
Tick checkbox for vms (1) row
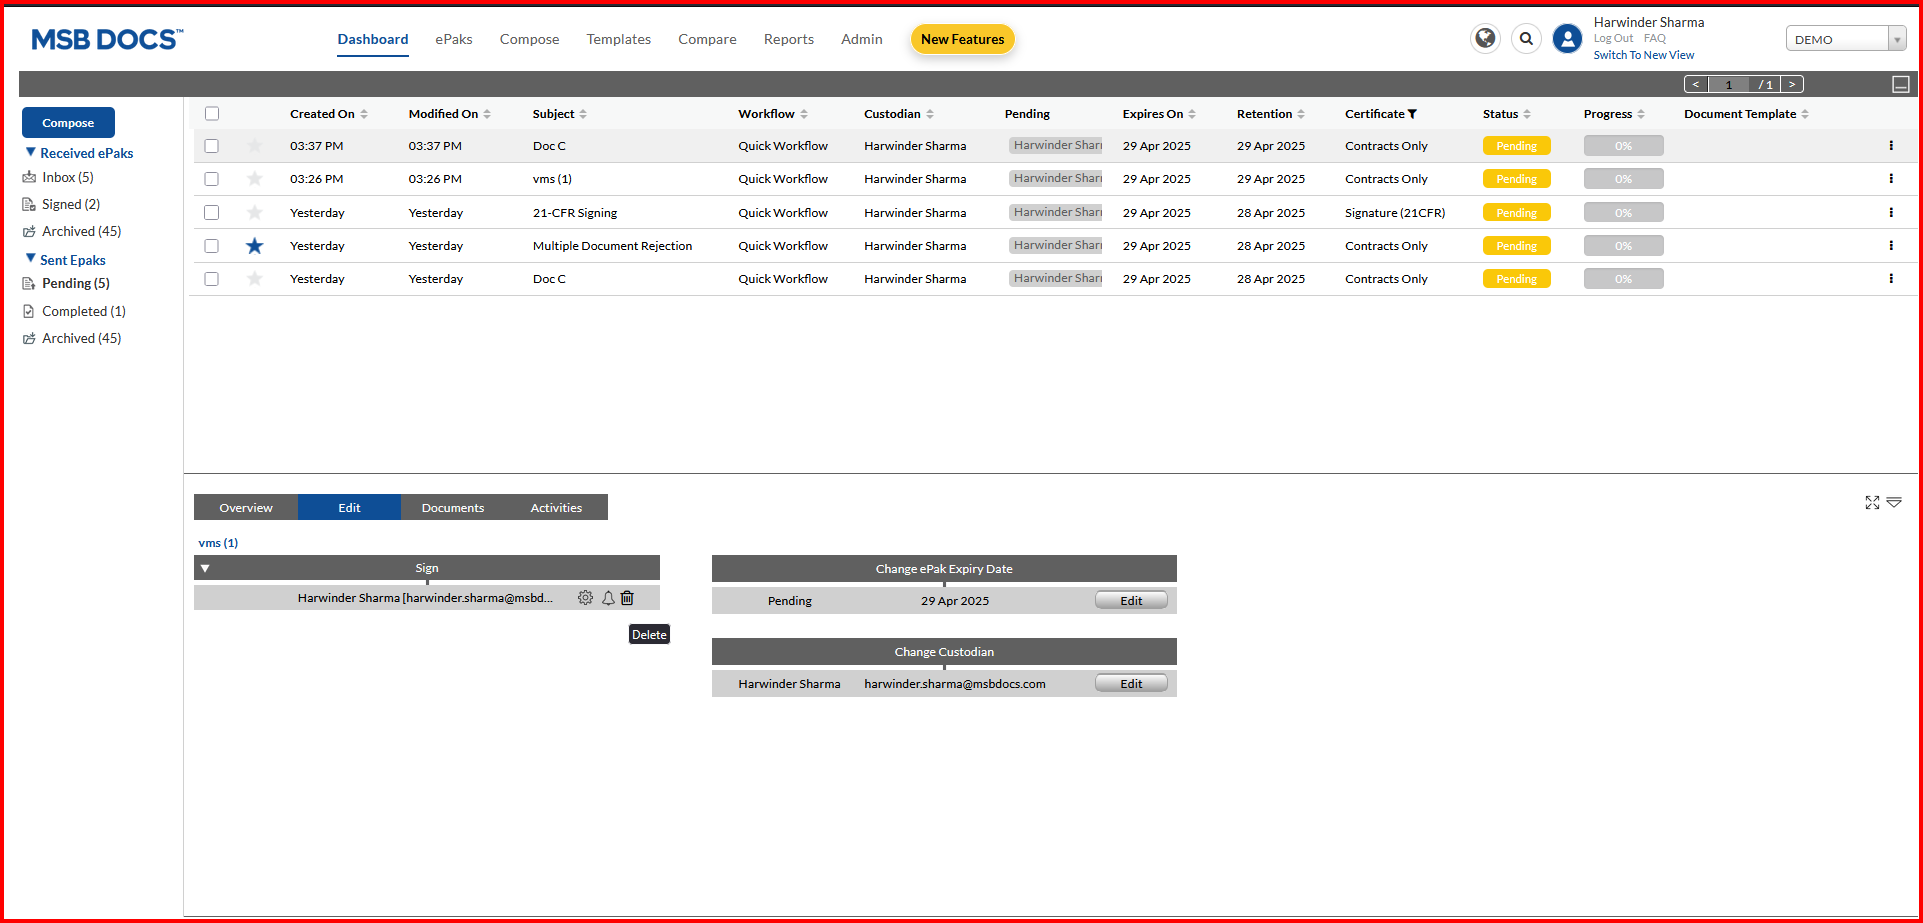(212, 179)
